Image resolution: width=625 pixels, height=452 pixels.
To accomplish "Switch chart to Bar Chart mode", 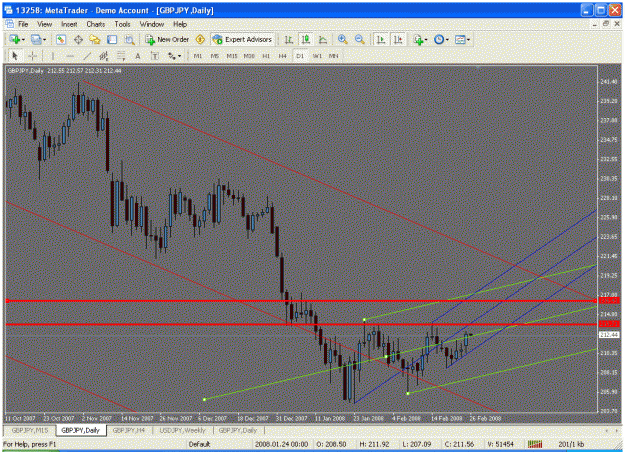I will click(x=289, y=39).
